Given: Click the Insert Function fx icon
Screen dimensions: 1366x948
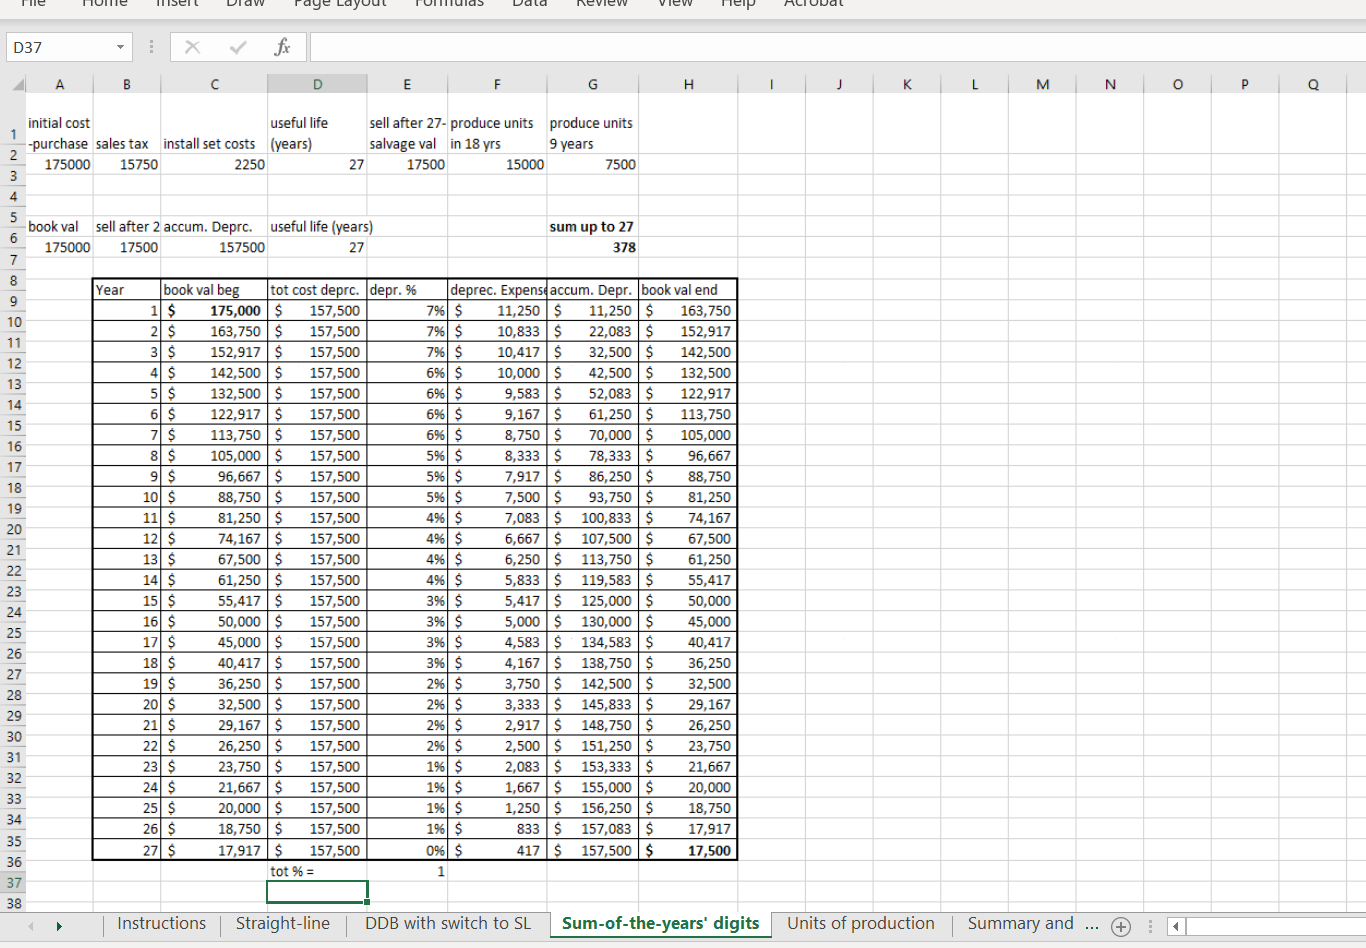Looking at the screenshot, I should pos(283,47).
